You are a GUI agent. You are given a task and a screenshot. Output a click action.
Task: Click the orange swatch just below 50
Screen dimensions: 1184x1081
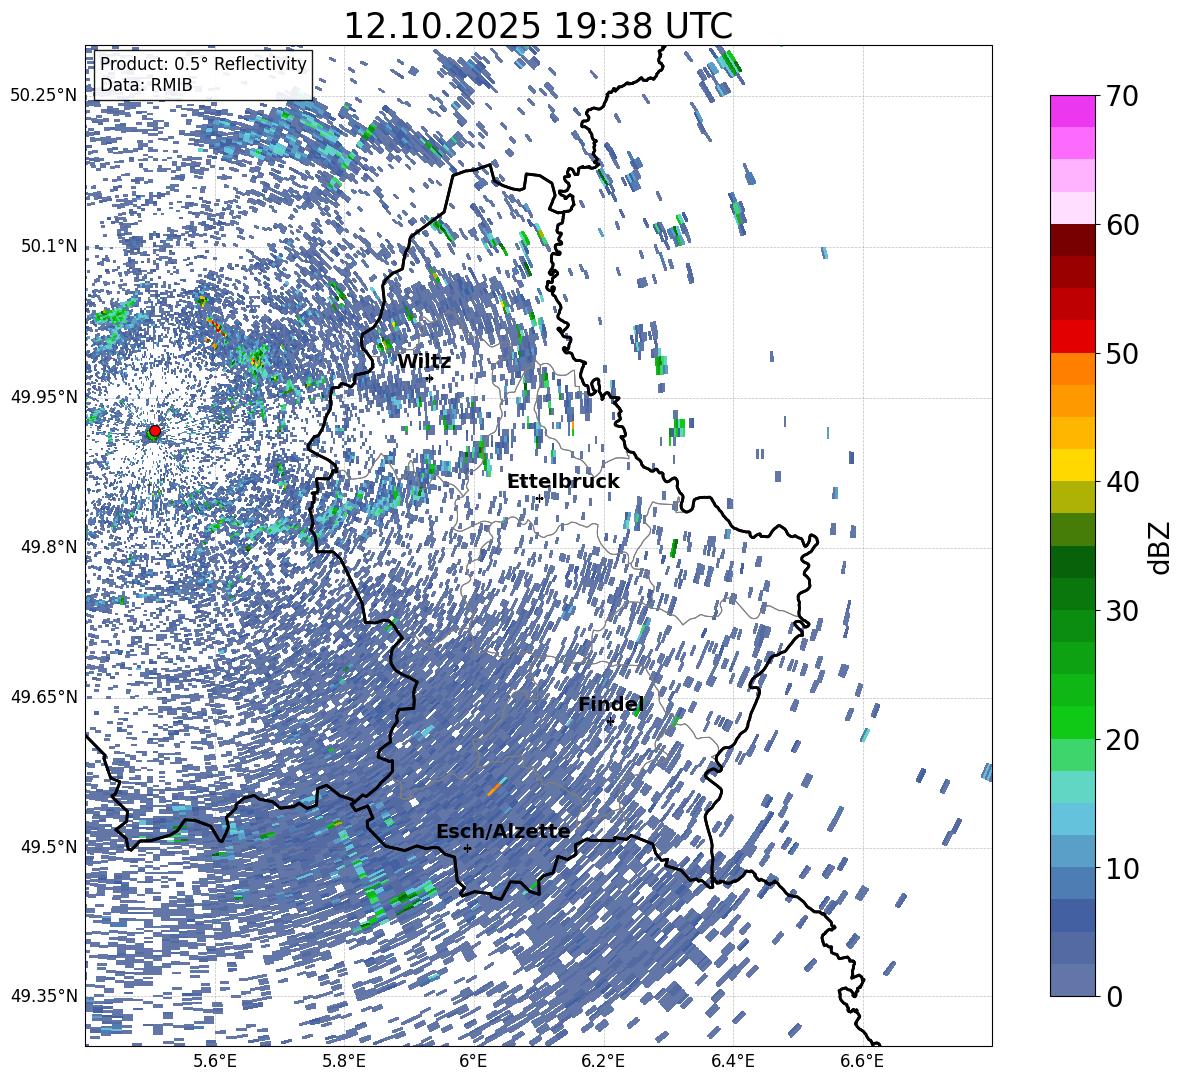1072,369
